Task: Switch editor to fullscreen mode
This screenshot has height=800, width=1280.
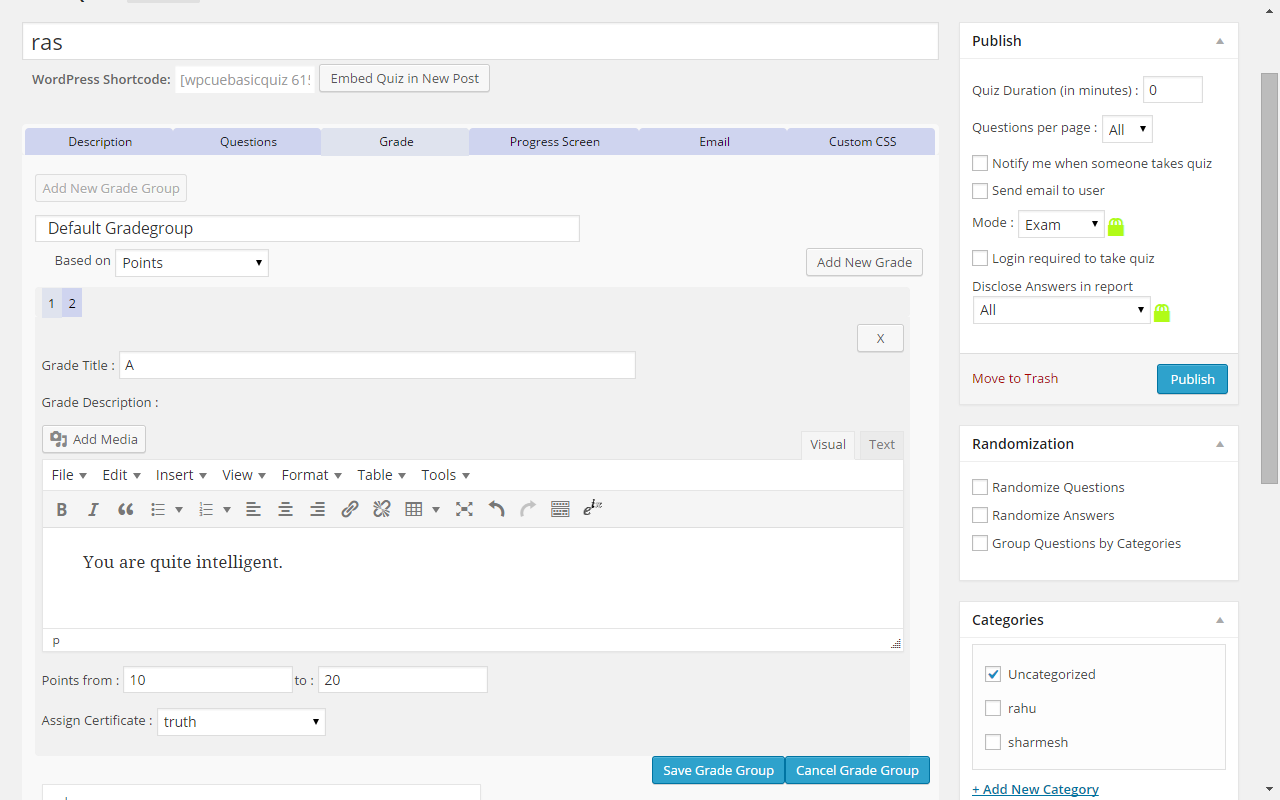Action: point(464,509)
